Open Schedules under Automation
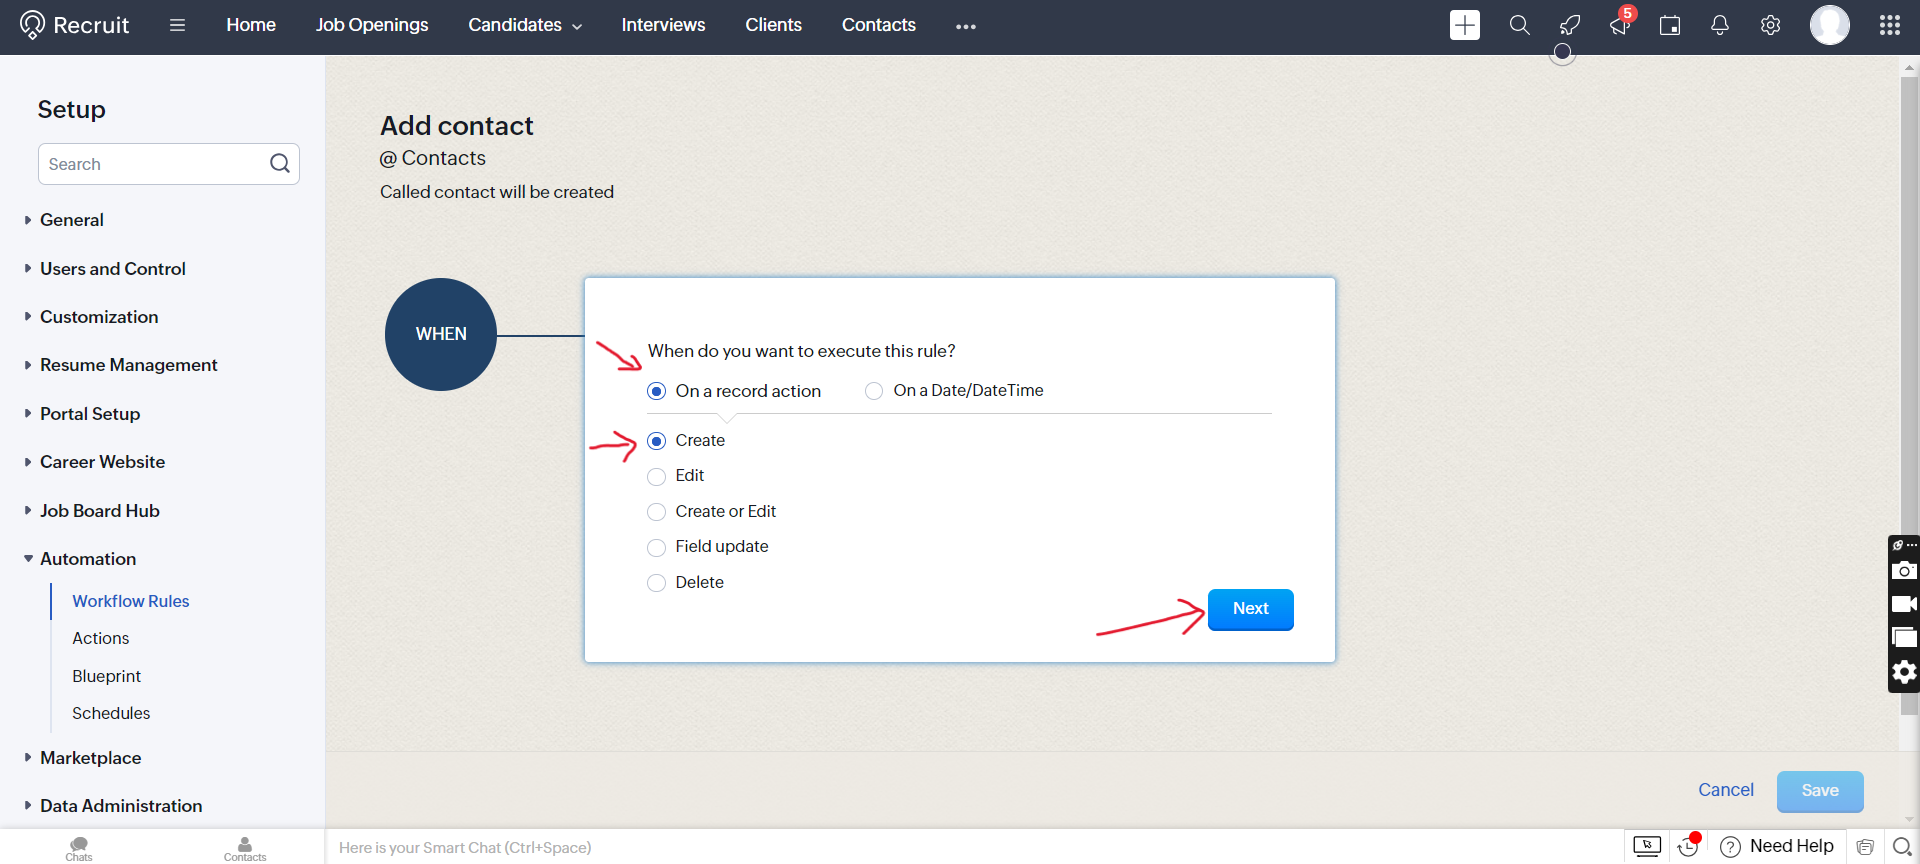Image resolution: width=1920 pixels, height=864 pixels. click(111, 713)
